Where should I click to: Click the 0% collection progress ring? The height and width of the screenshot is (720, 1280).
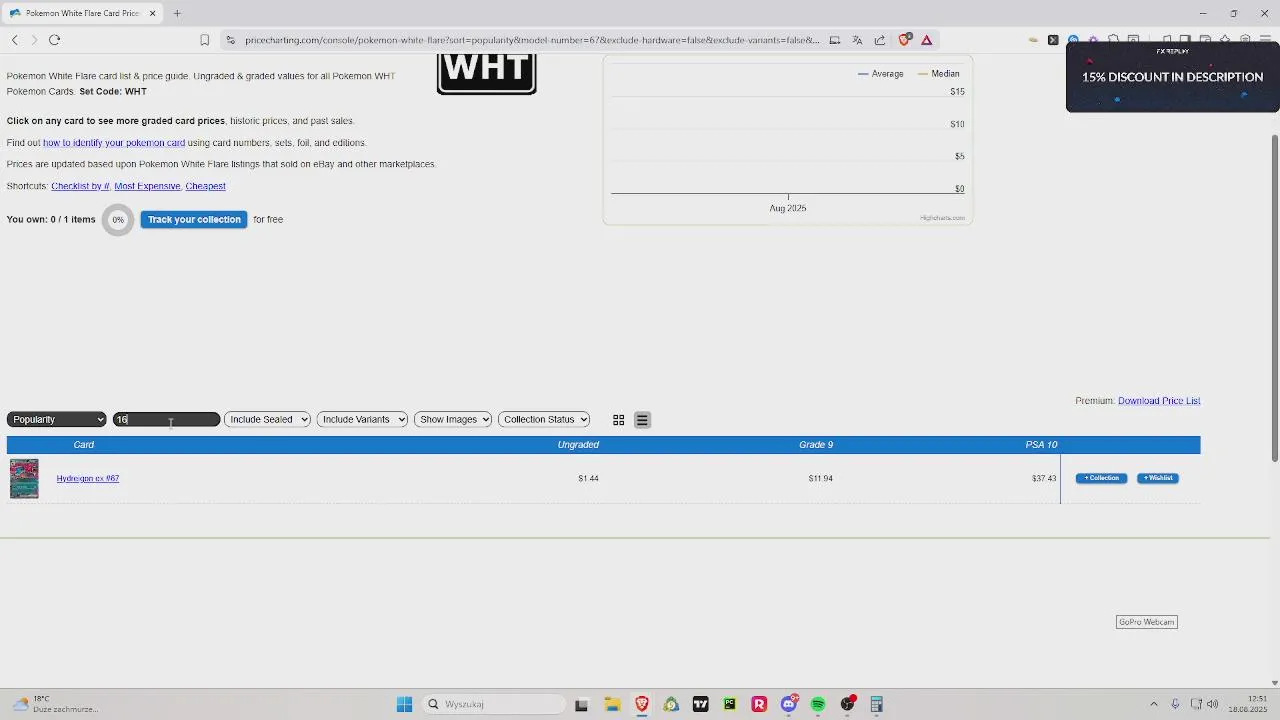(118, 220)
